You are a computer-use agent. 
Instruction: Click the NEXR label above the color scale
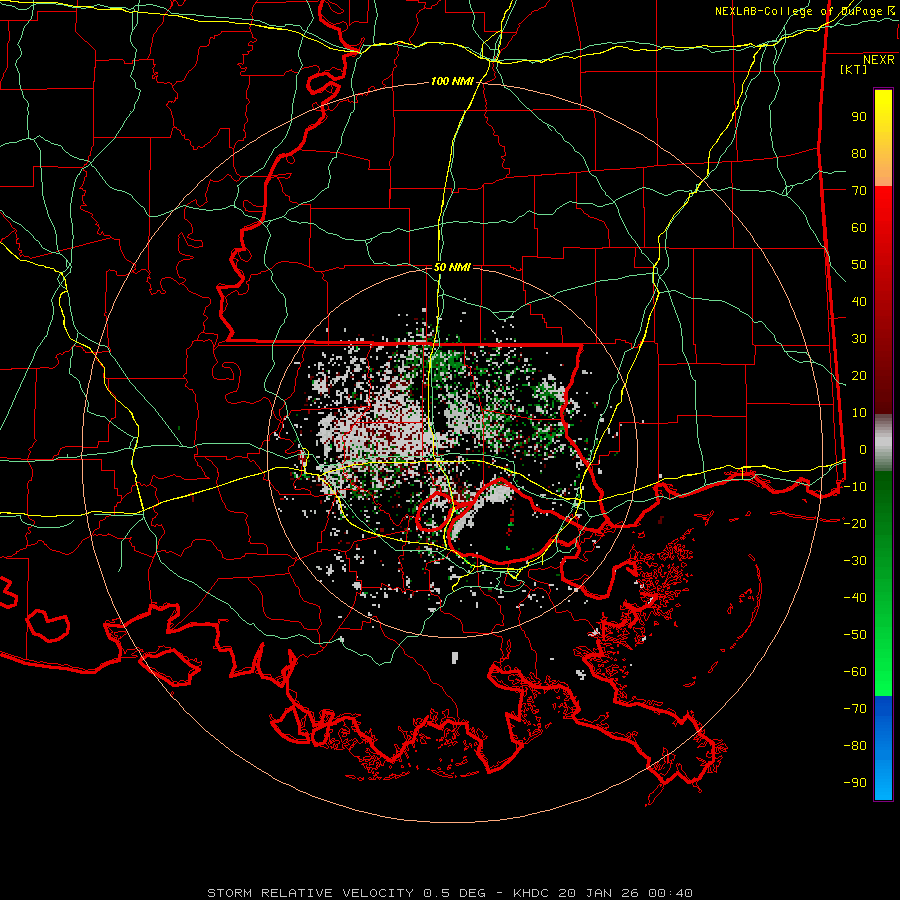pyautogui.click(x=879, y=60)
